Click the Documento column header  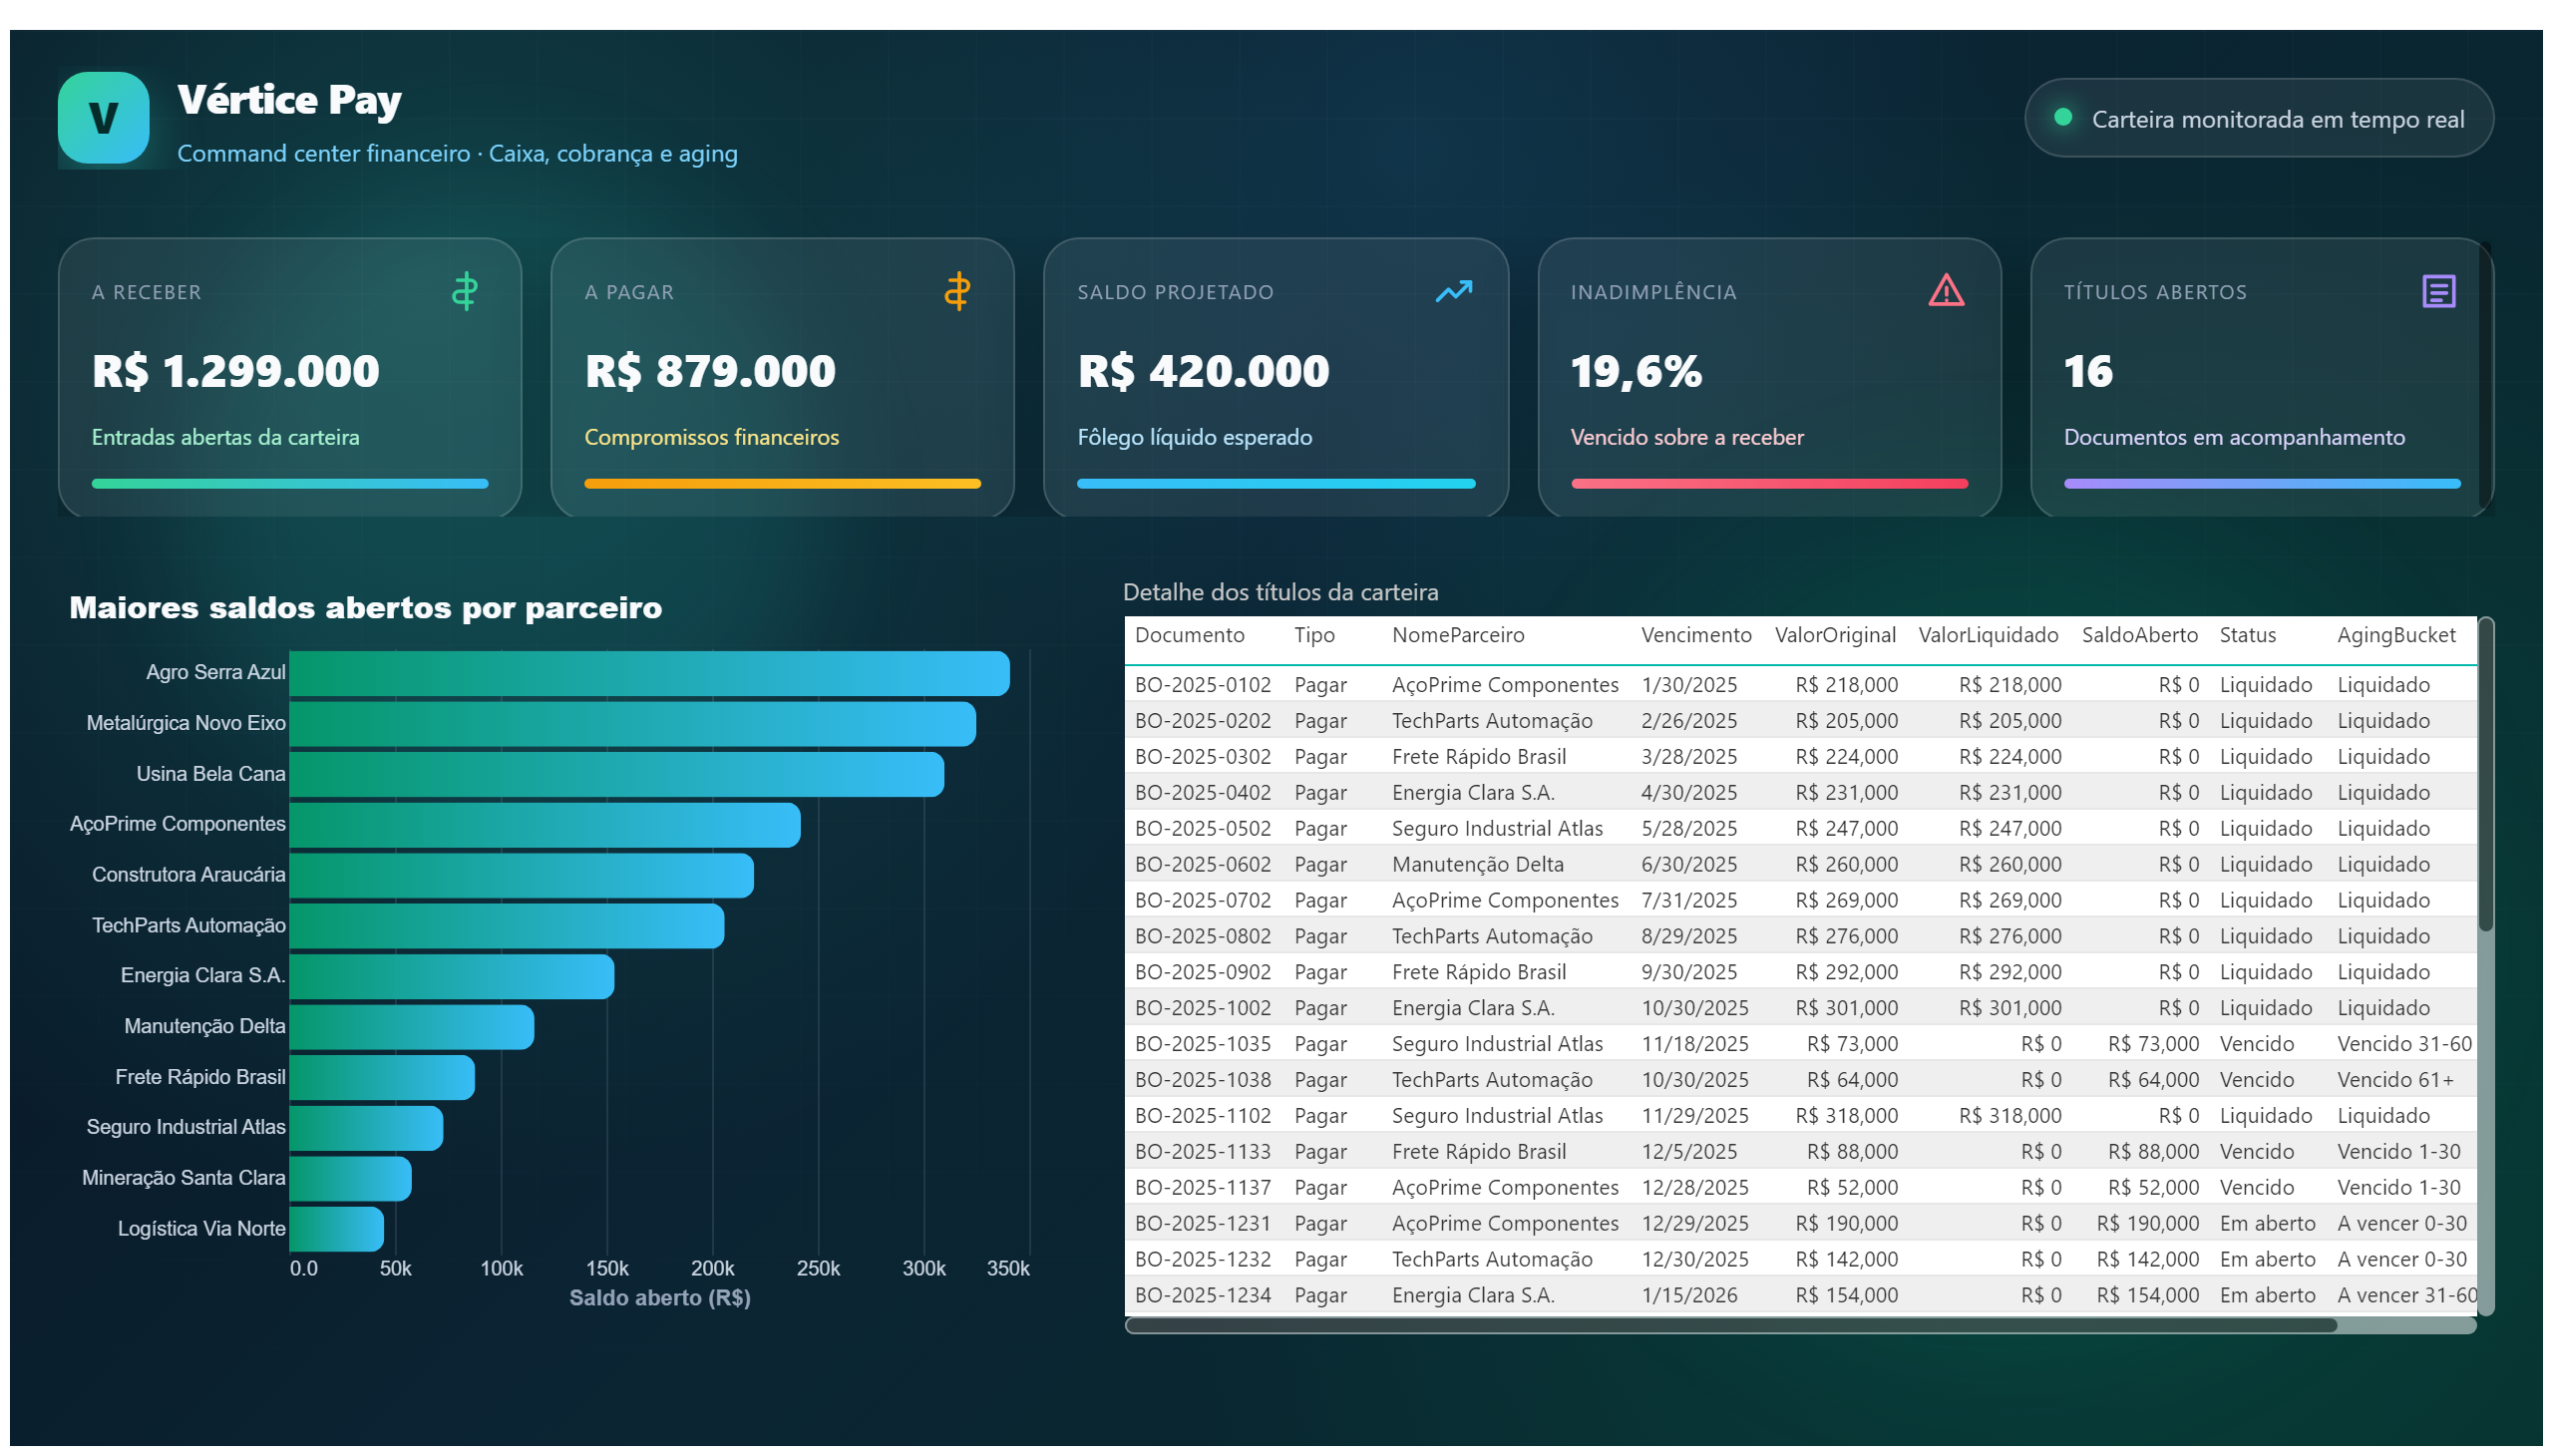tap(1189, 635)
